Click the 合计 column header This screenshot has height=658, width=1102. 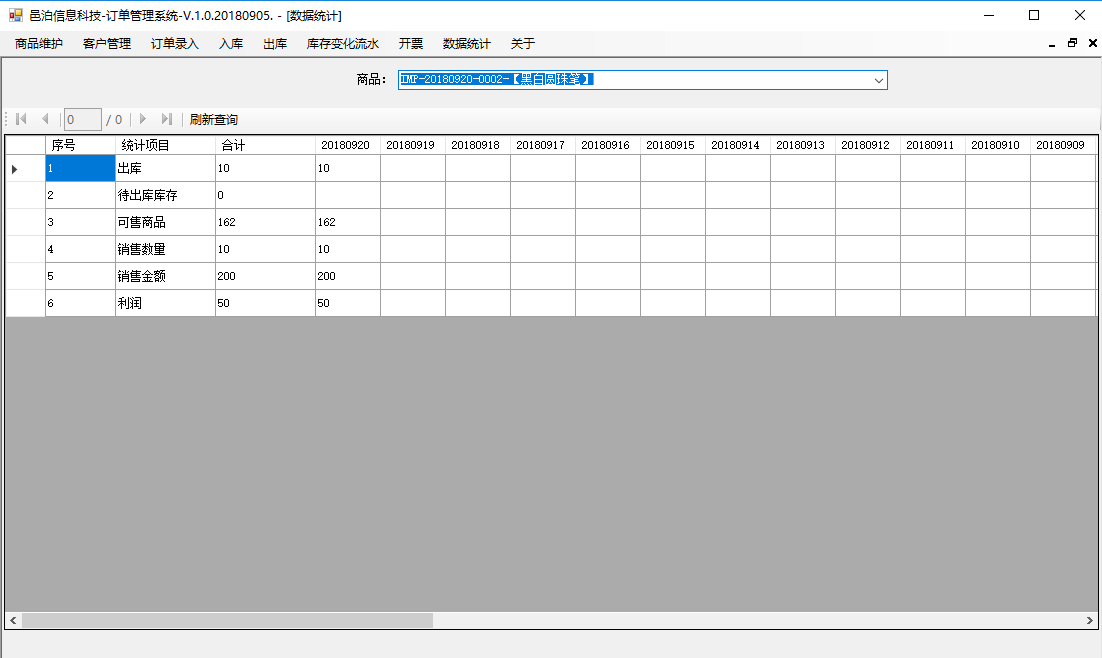[265, 145]
